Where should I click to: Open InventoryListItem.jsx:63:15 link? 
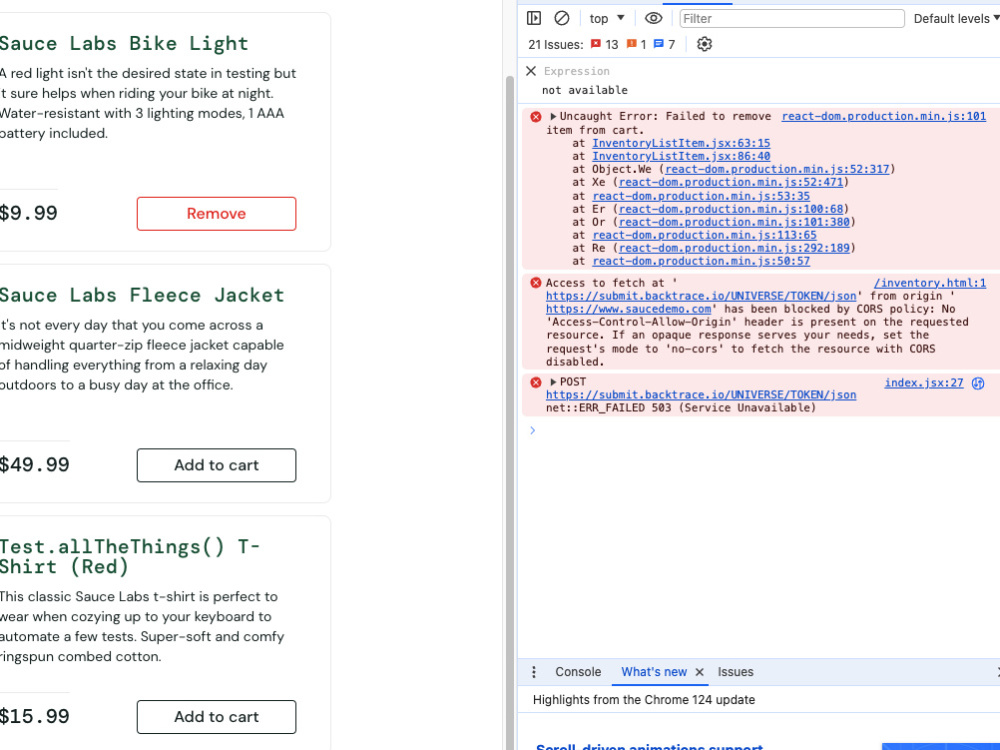tap(681, 143)
